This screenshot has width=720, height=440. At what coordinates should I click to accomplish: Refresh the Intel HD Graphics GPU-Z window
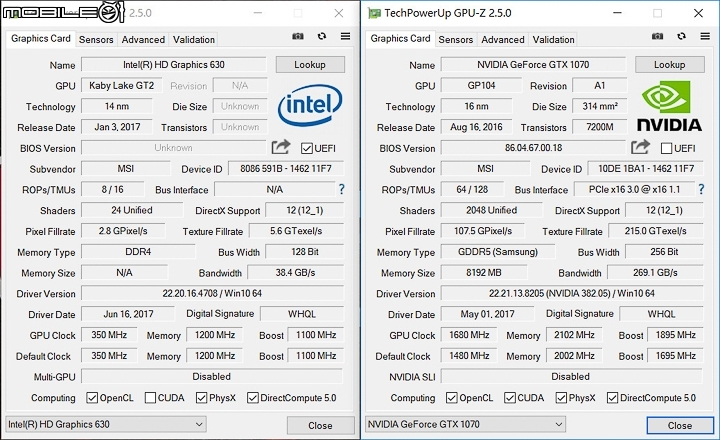322,36
